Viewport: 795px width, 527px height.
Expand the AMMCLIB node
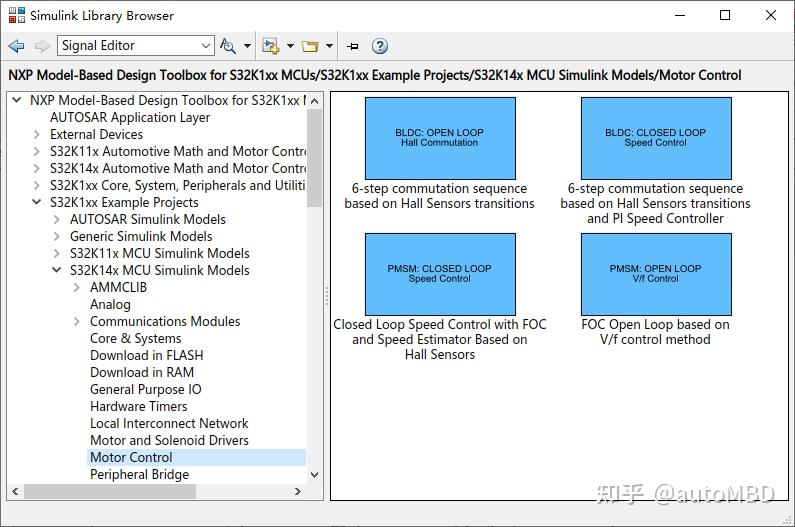77,287
